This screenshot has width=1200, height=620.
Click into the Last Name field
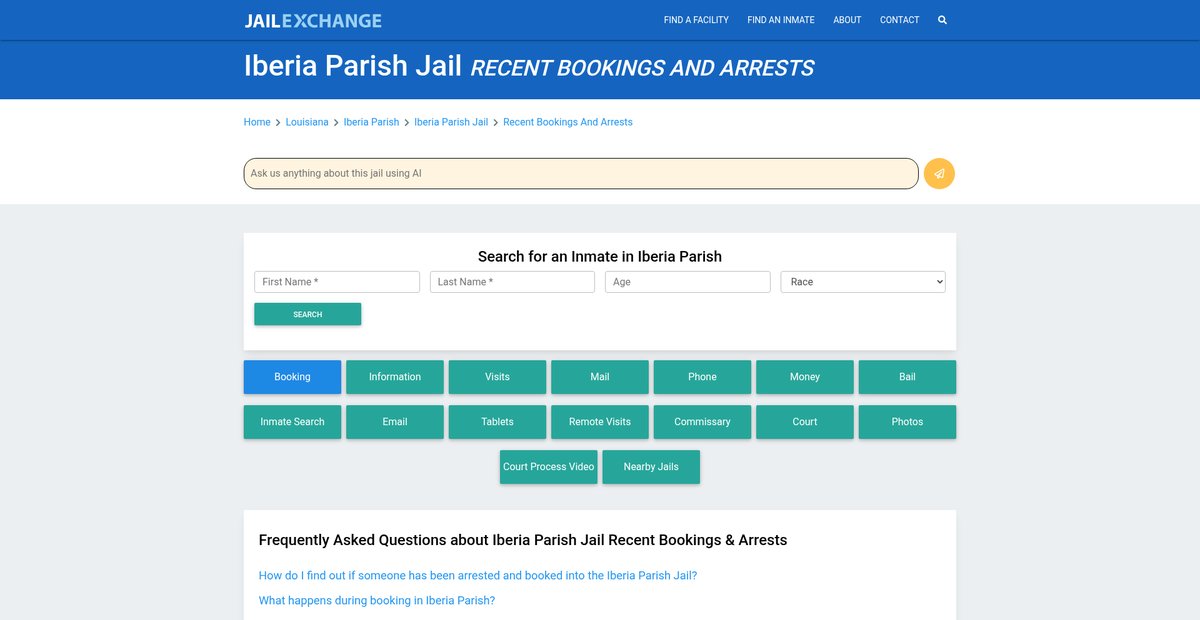512,282
